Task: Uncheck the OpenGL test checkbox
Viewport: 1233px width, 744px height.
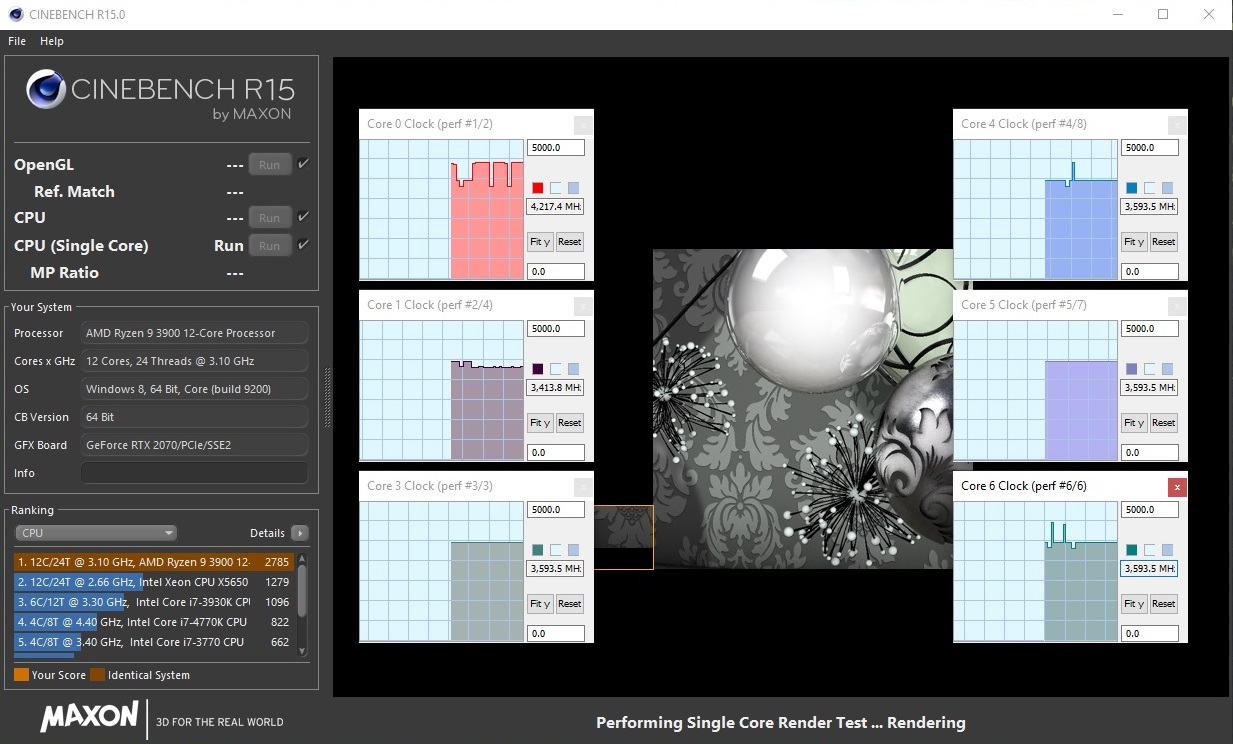Action: 304,164
